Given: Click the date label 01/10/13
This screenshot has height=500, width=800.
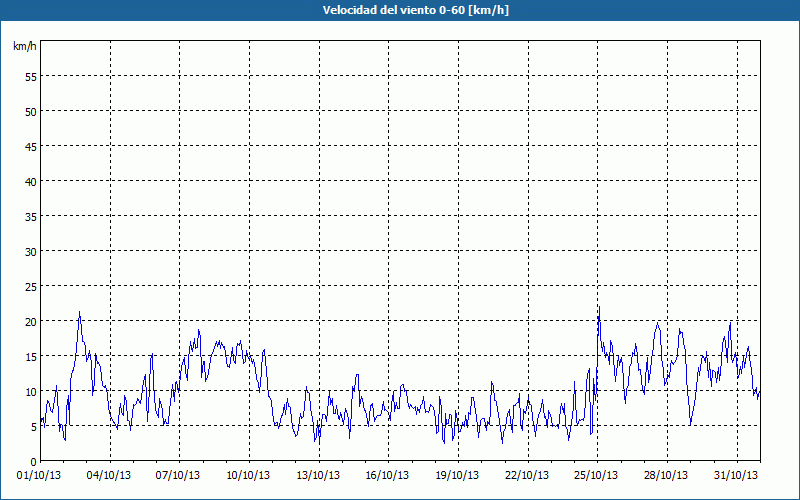Looking at the screenshot, I should tap(39, 476).
